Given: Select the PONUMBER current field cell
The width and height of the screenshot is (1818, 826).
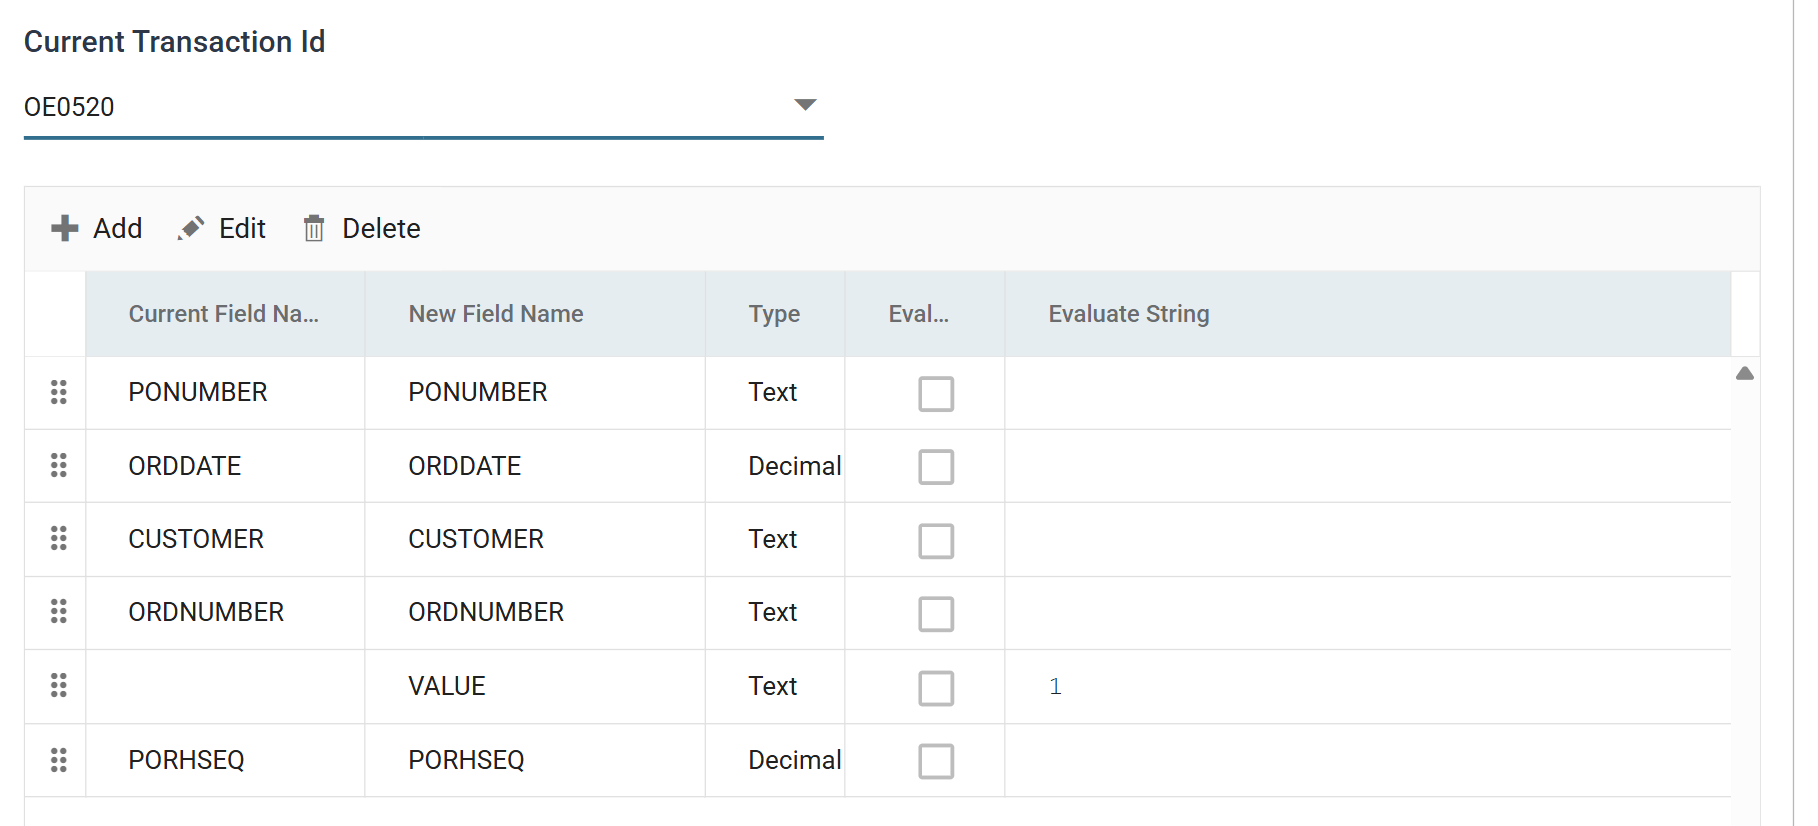Looking at the screenshot, I should (225, 393).
